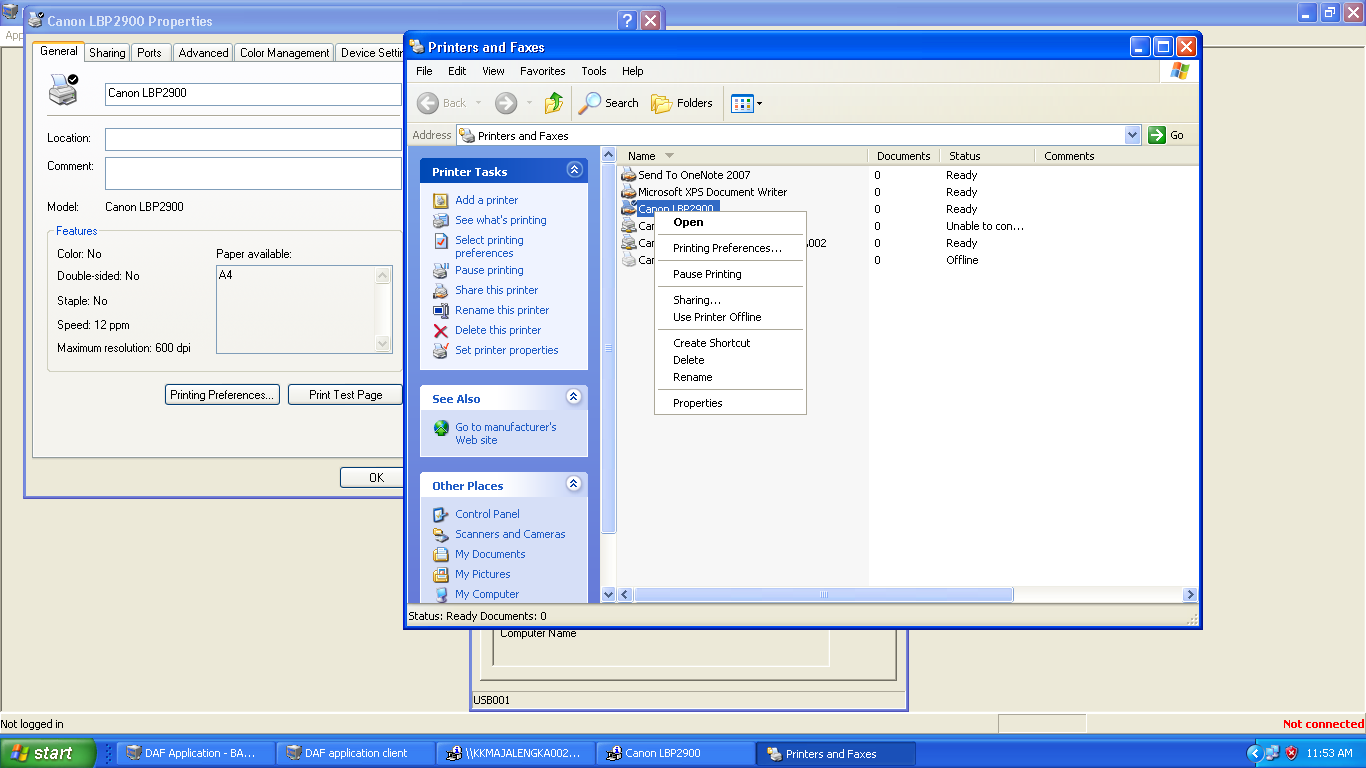Choose Rename in the context menu
The image size is (1366, 768).
coord(730,377)
